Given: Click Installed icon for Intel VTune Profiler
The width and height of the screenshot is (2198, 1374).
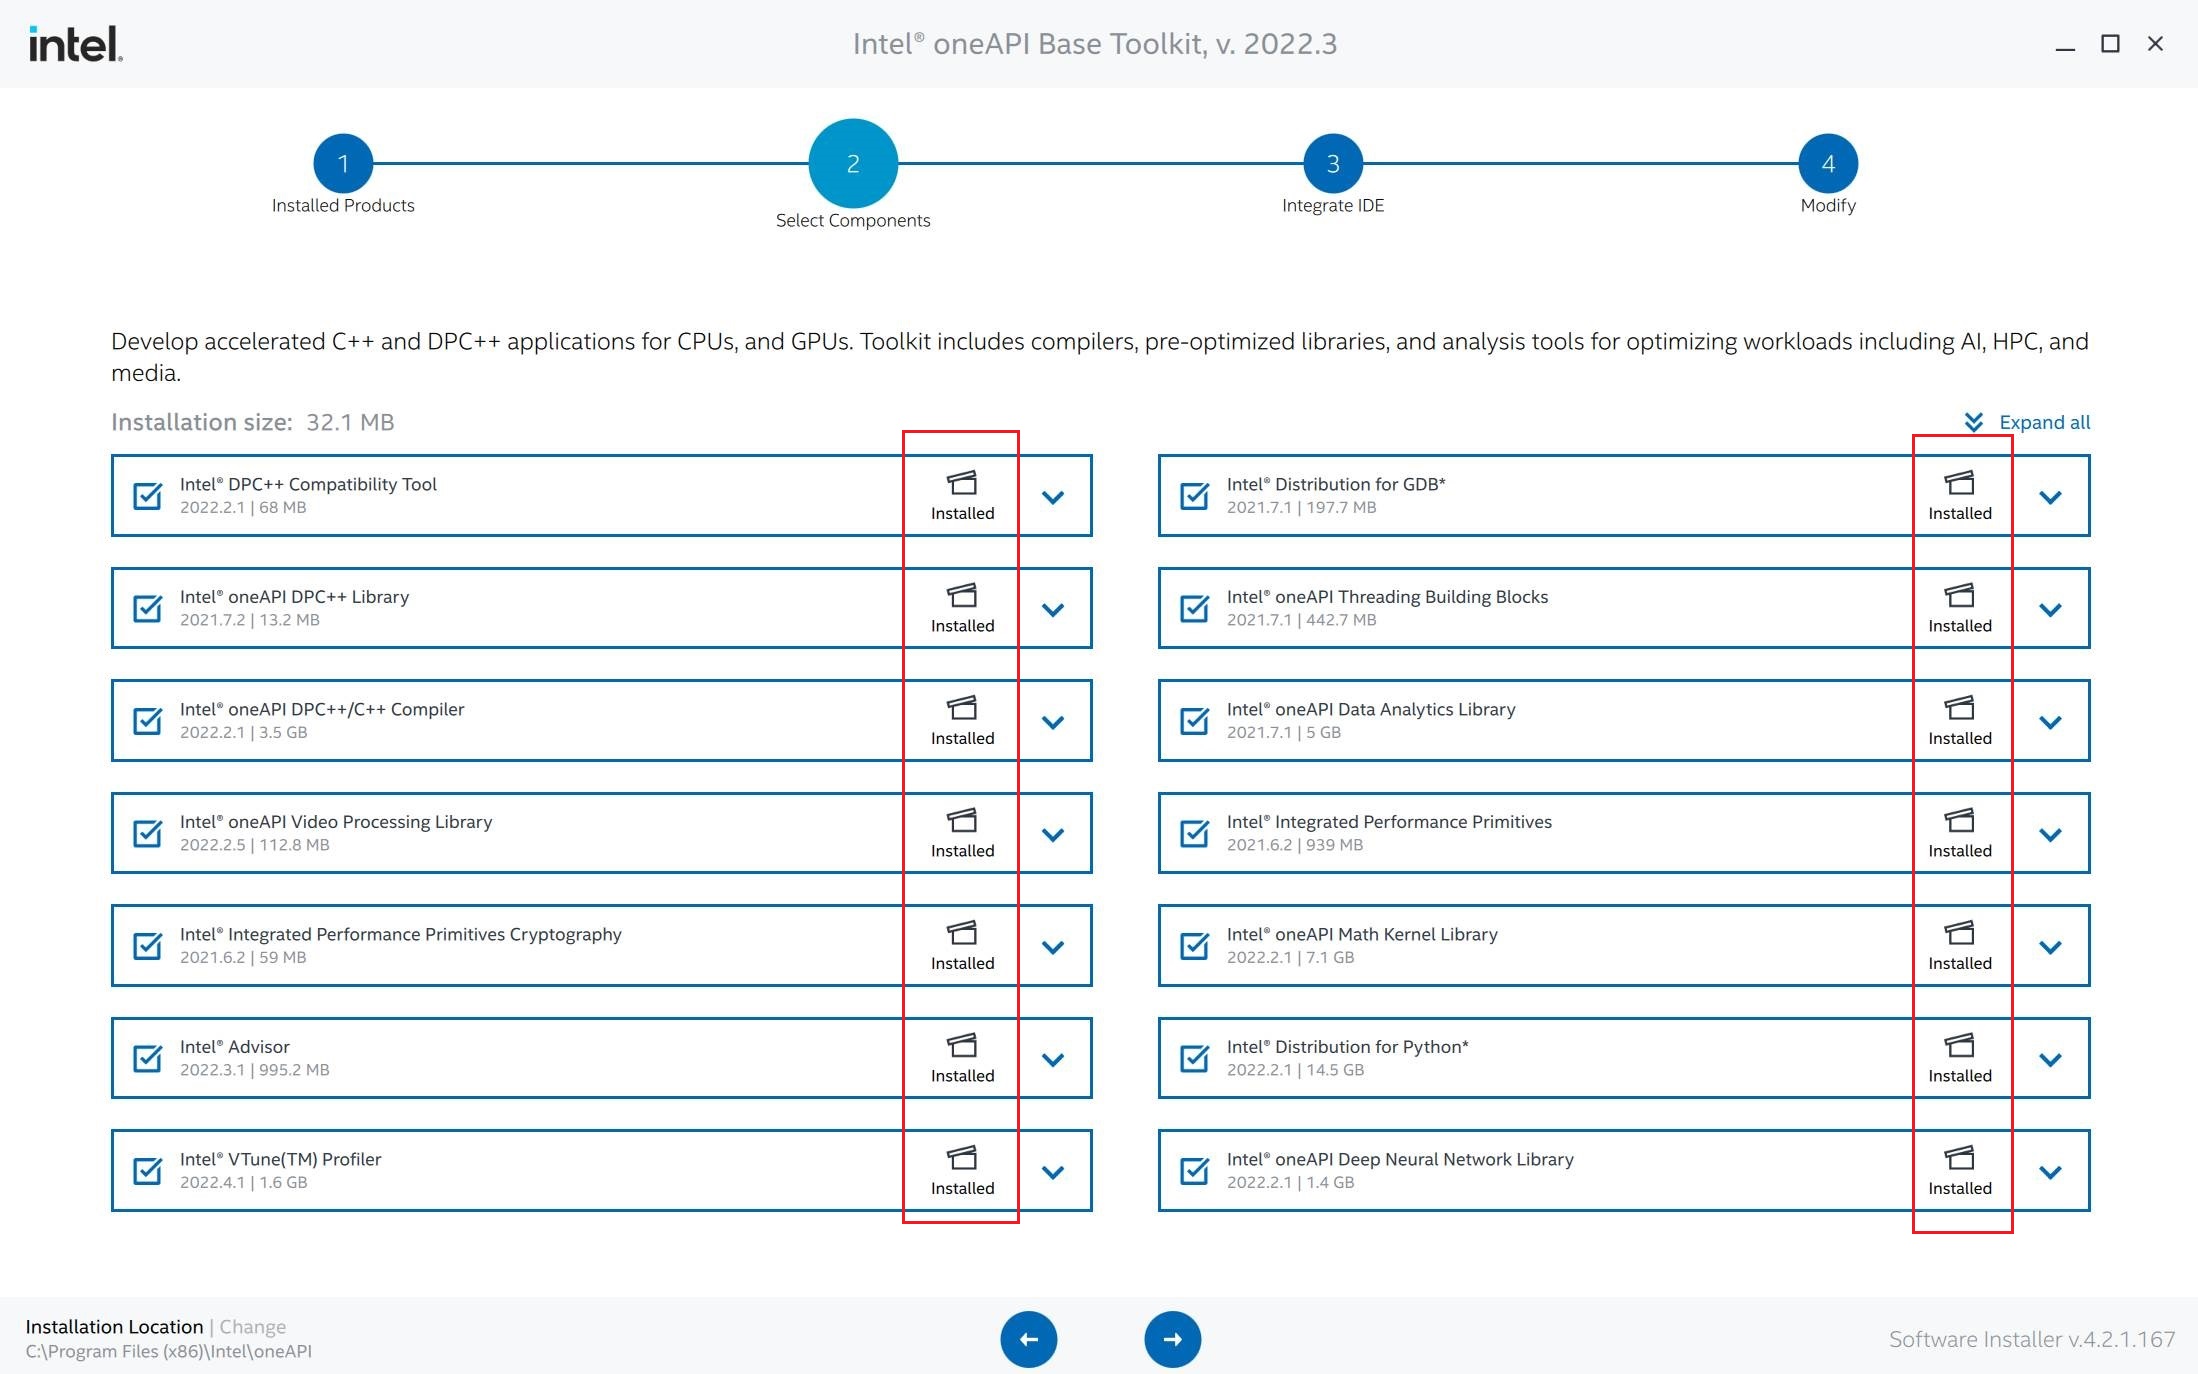Looking at the screenshot, I should (962, 1159).
